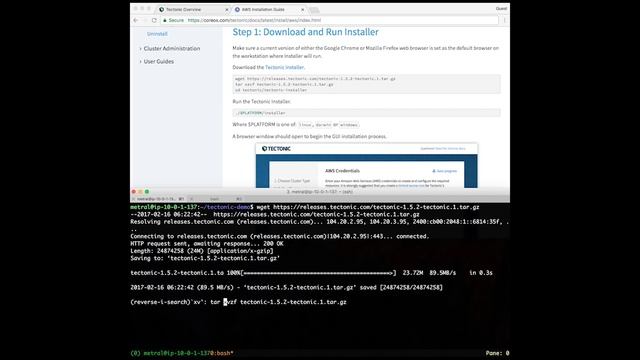Click the download progress bar line
This screenshot has height=360, width=640.
tap(311, 273)
